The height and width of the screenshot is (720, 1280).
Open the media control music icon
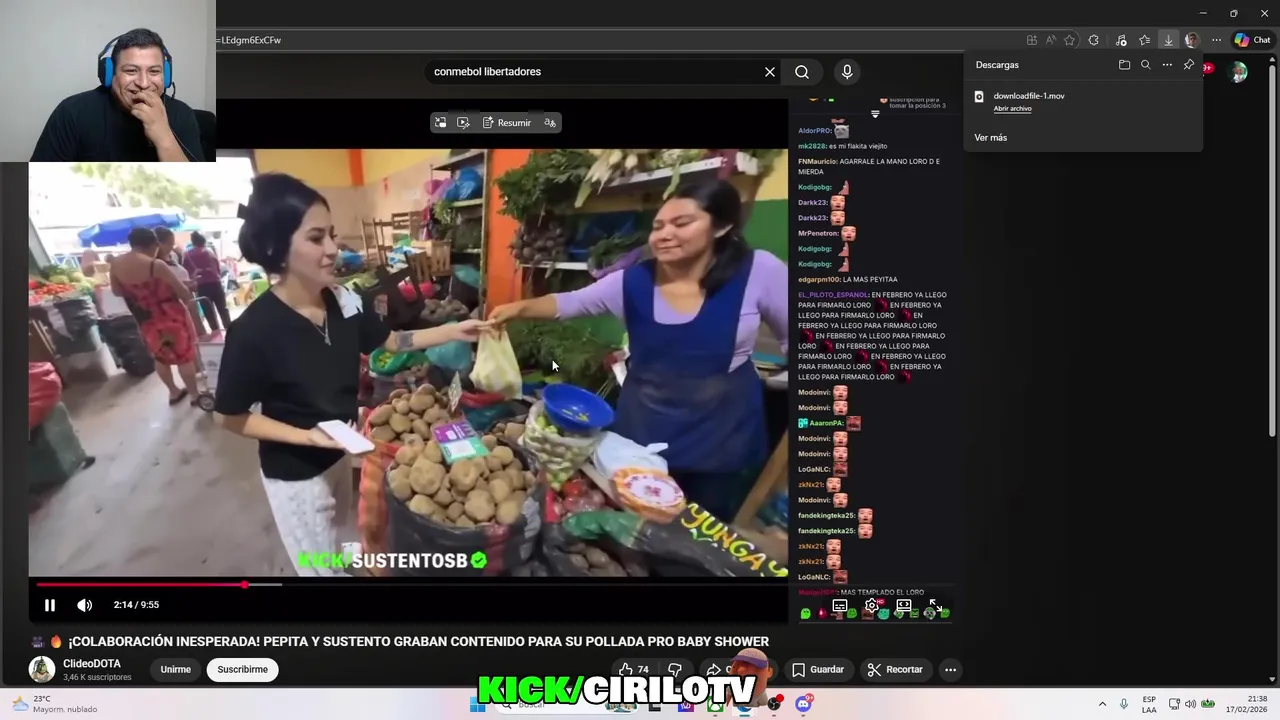pos(1121,40)
